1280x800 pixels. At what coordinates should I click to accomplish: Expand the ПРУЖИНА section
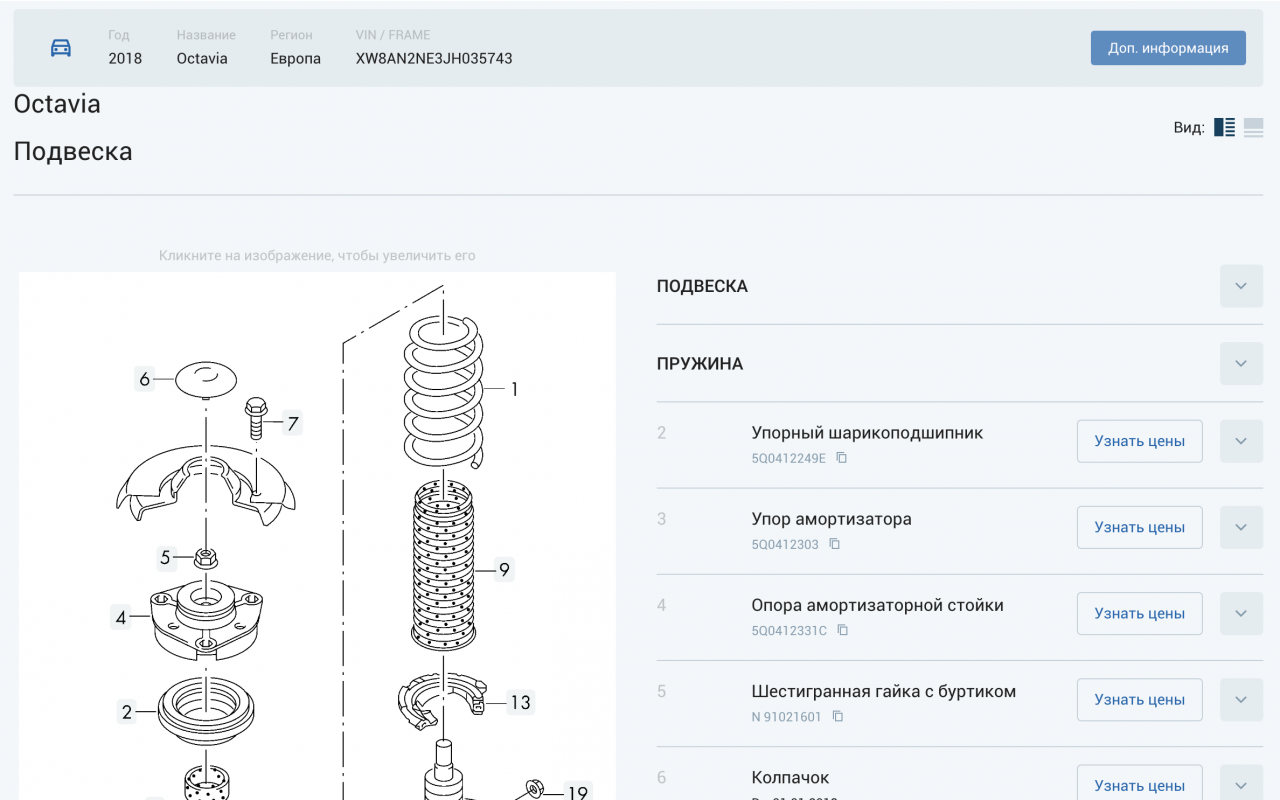(x=1241, y=364)
